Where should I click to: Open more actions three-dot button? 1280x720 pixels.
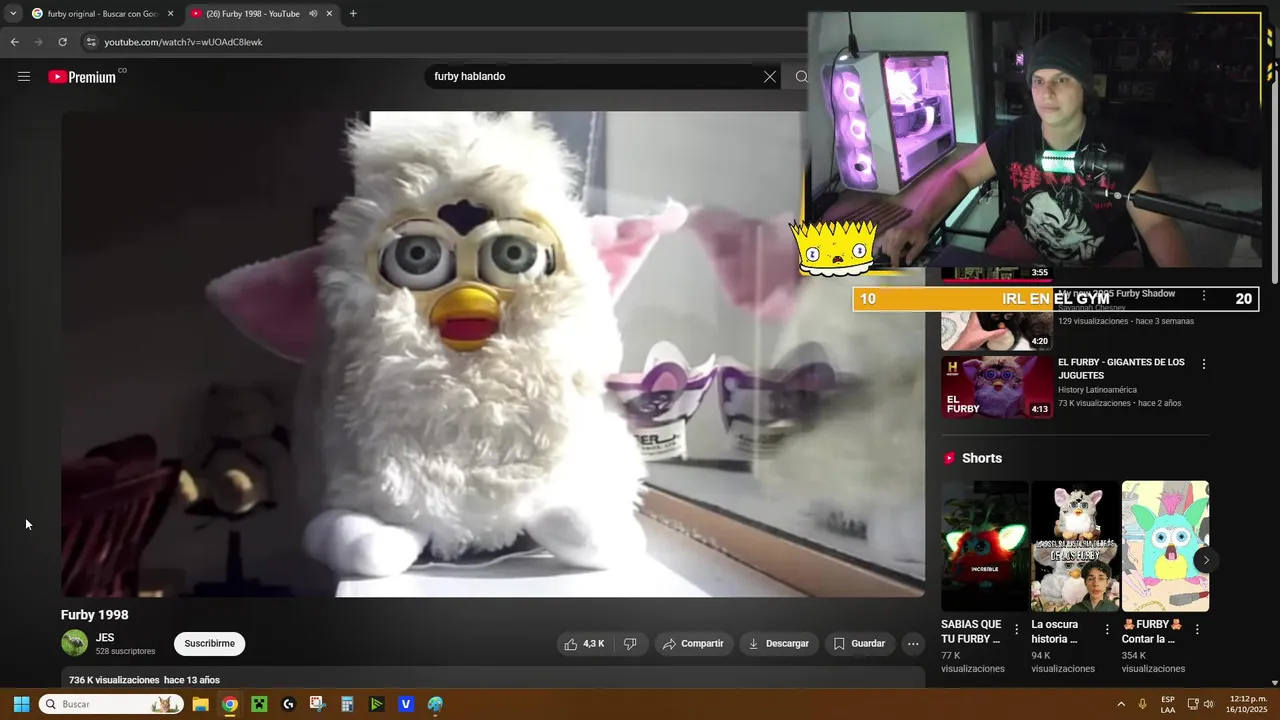click(913, 644)
